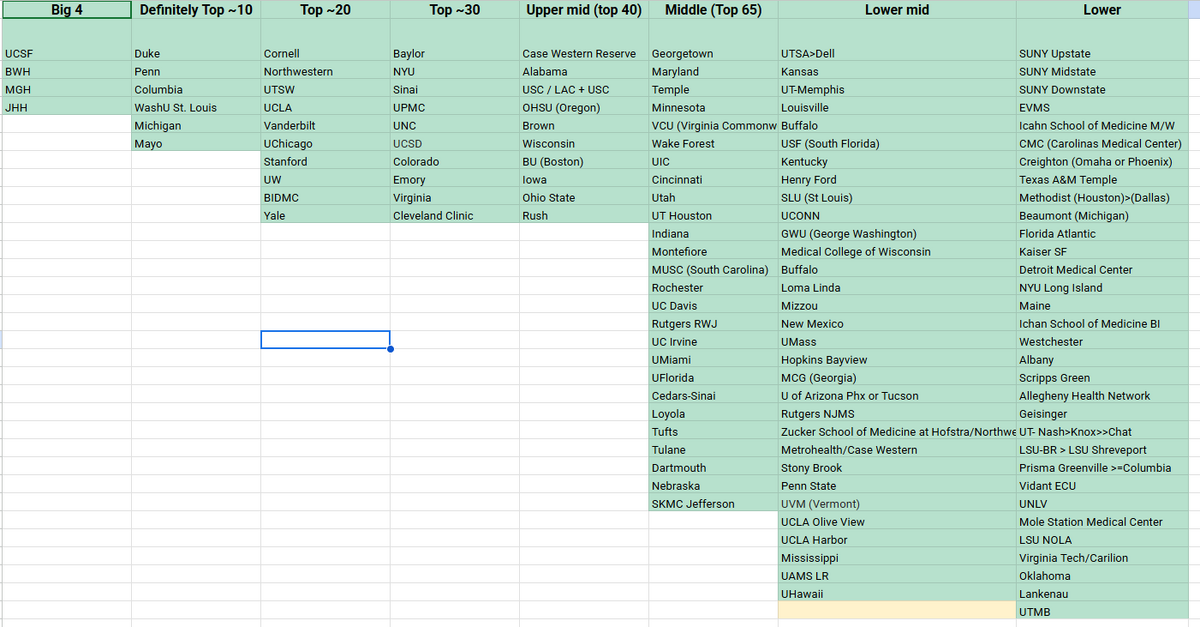Viewport: 1200px width, 627px height.
Task: Select the "Upper mid (top 40)" header cell
Action: pyautogui.click(x=583, y=10)
